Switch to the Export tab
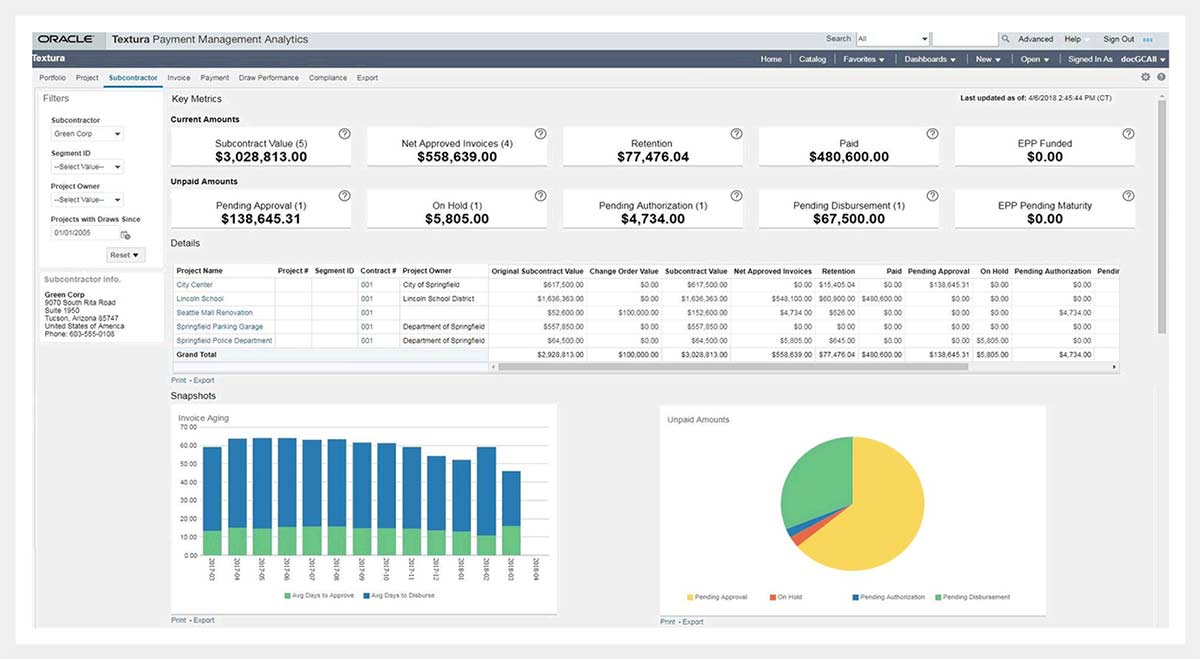The width and height of the screenshot is (1200, 659). 367,78
